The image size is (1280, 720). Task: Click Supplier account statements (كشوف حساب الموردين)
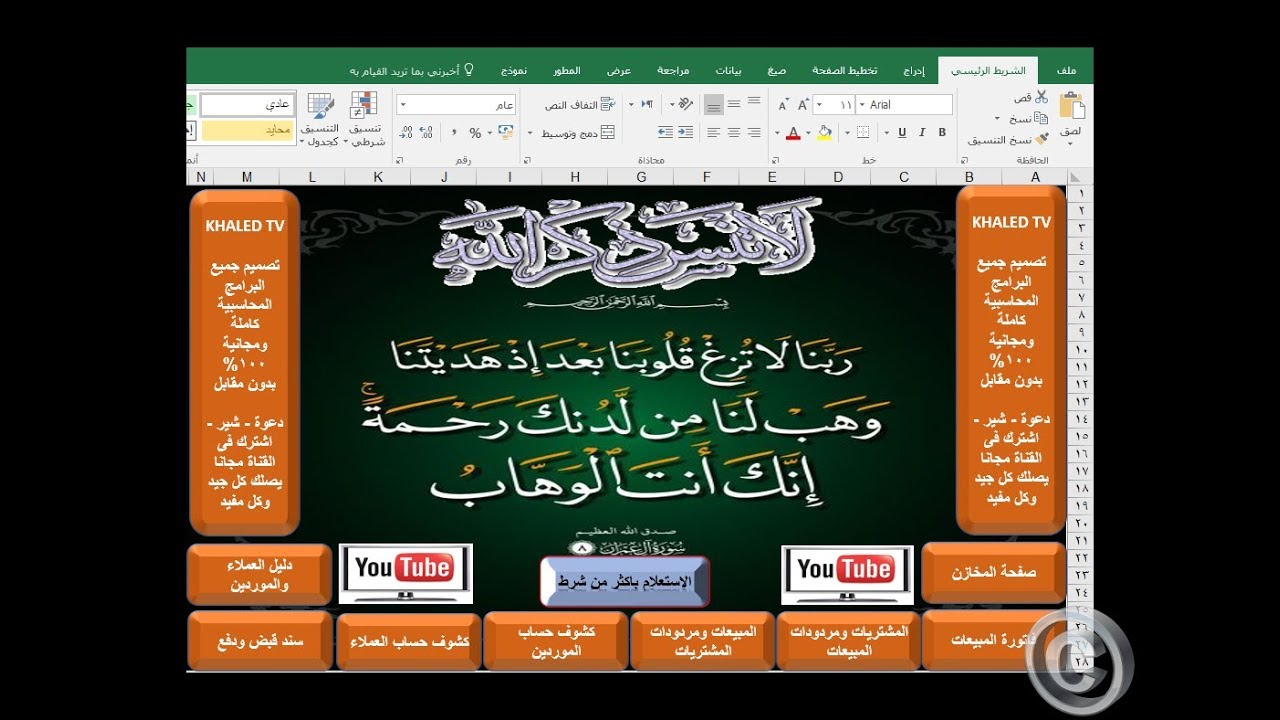click(x=555, y=641)
